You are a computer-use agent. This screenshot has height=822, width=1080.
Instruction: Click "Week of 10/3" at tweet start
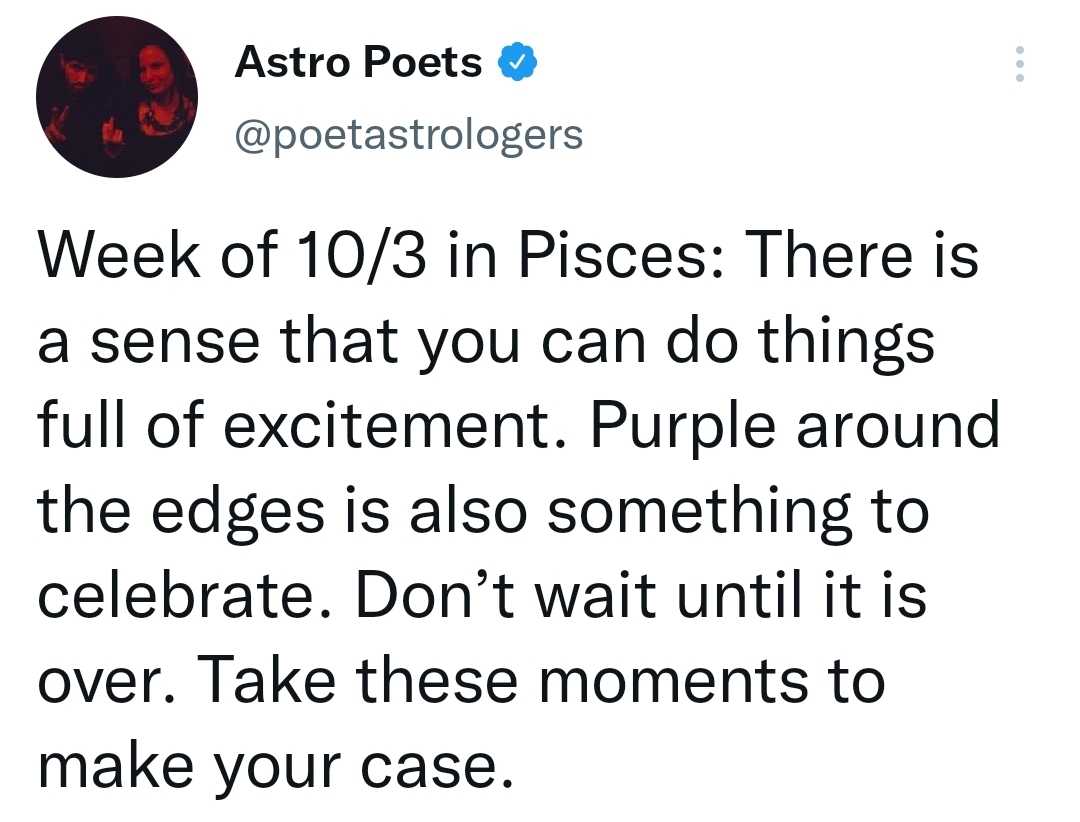click(204, 257)
